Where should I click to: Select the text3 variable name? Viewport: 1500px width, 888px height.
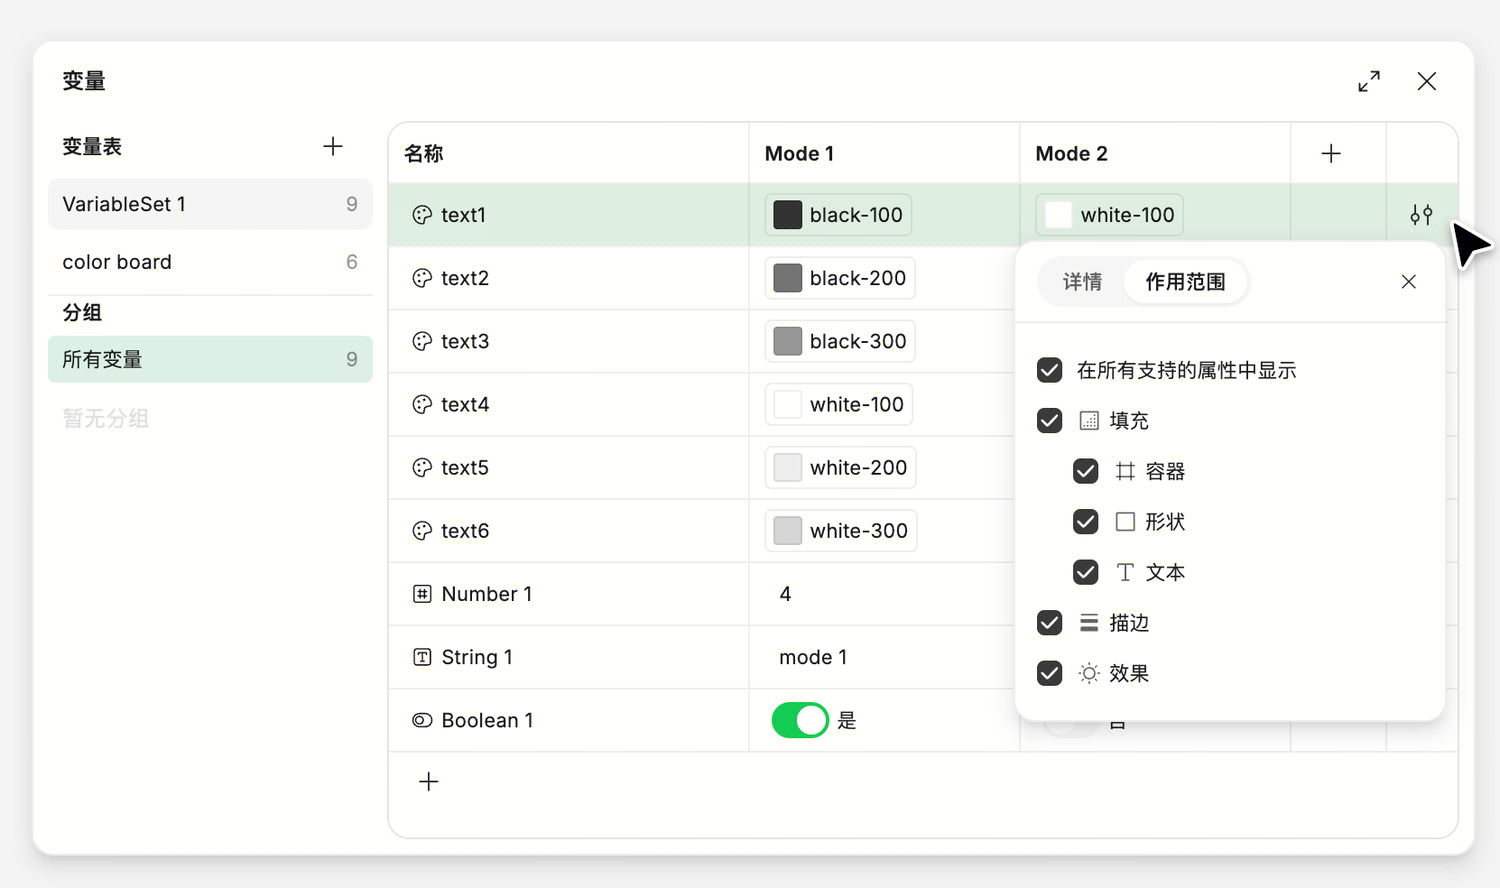(465, 341)
